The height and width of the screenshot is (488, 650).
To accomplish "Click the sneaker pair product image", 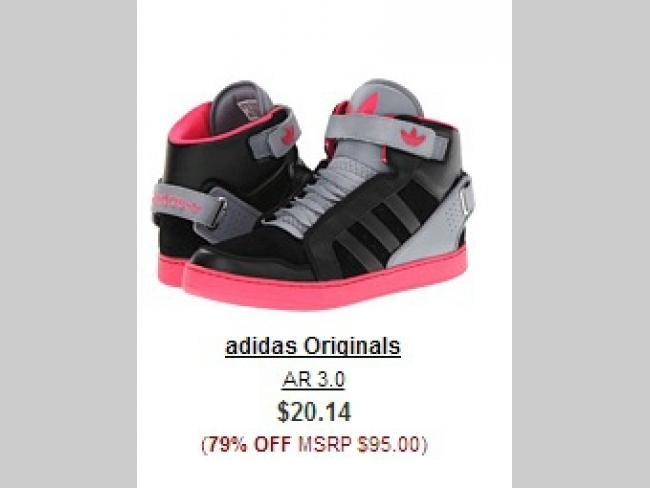I will pyautogui.click(x=313, y=195).
